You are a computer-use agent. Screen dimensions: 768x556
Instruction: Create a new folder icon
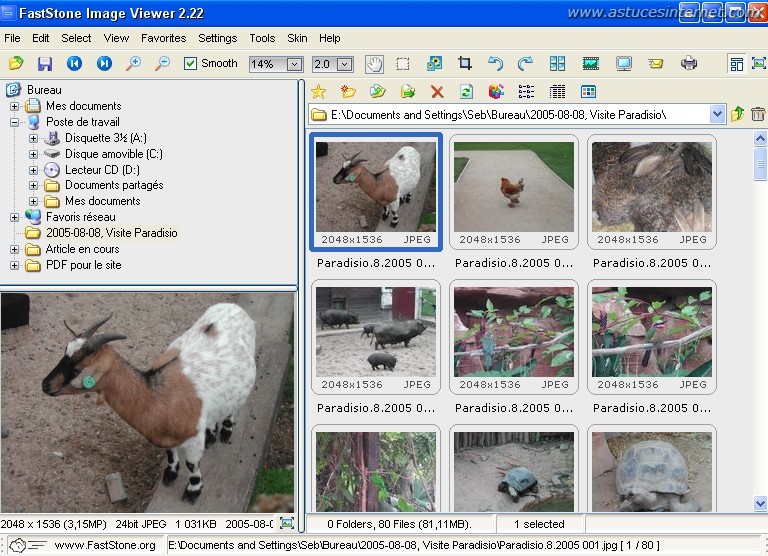point(348,92)
